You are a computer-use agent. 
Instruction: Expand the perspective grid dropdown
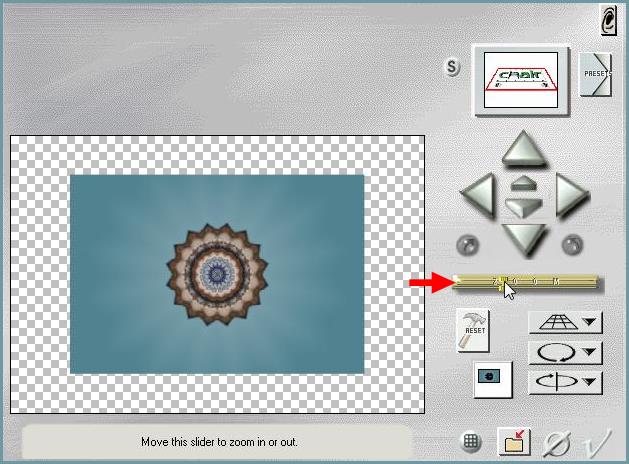pyautogui.click(x=564, y=322)
